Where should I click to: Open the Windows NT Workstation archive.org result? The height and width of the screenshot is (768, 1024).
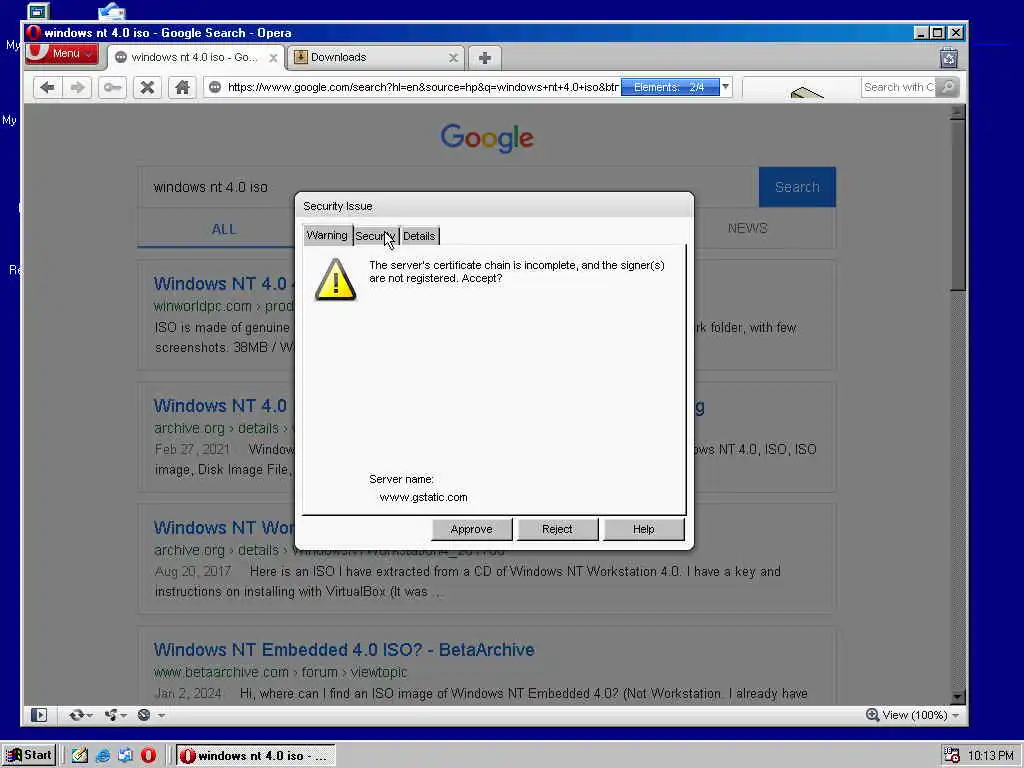click(x=224, y=528)
